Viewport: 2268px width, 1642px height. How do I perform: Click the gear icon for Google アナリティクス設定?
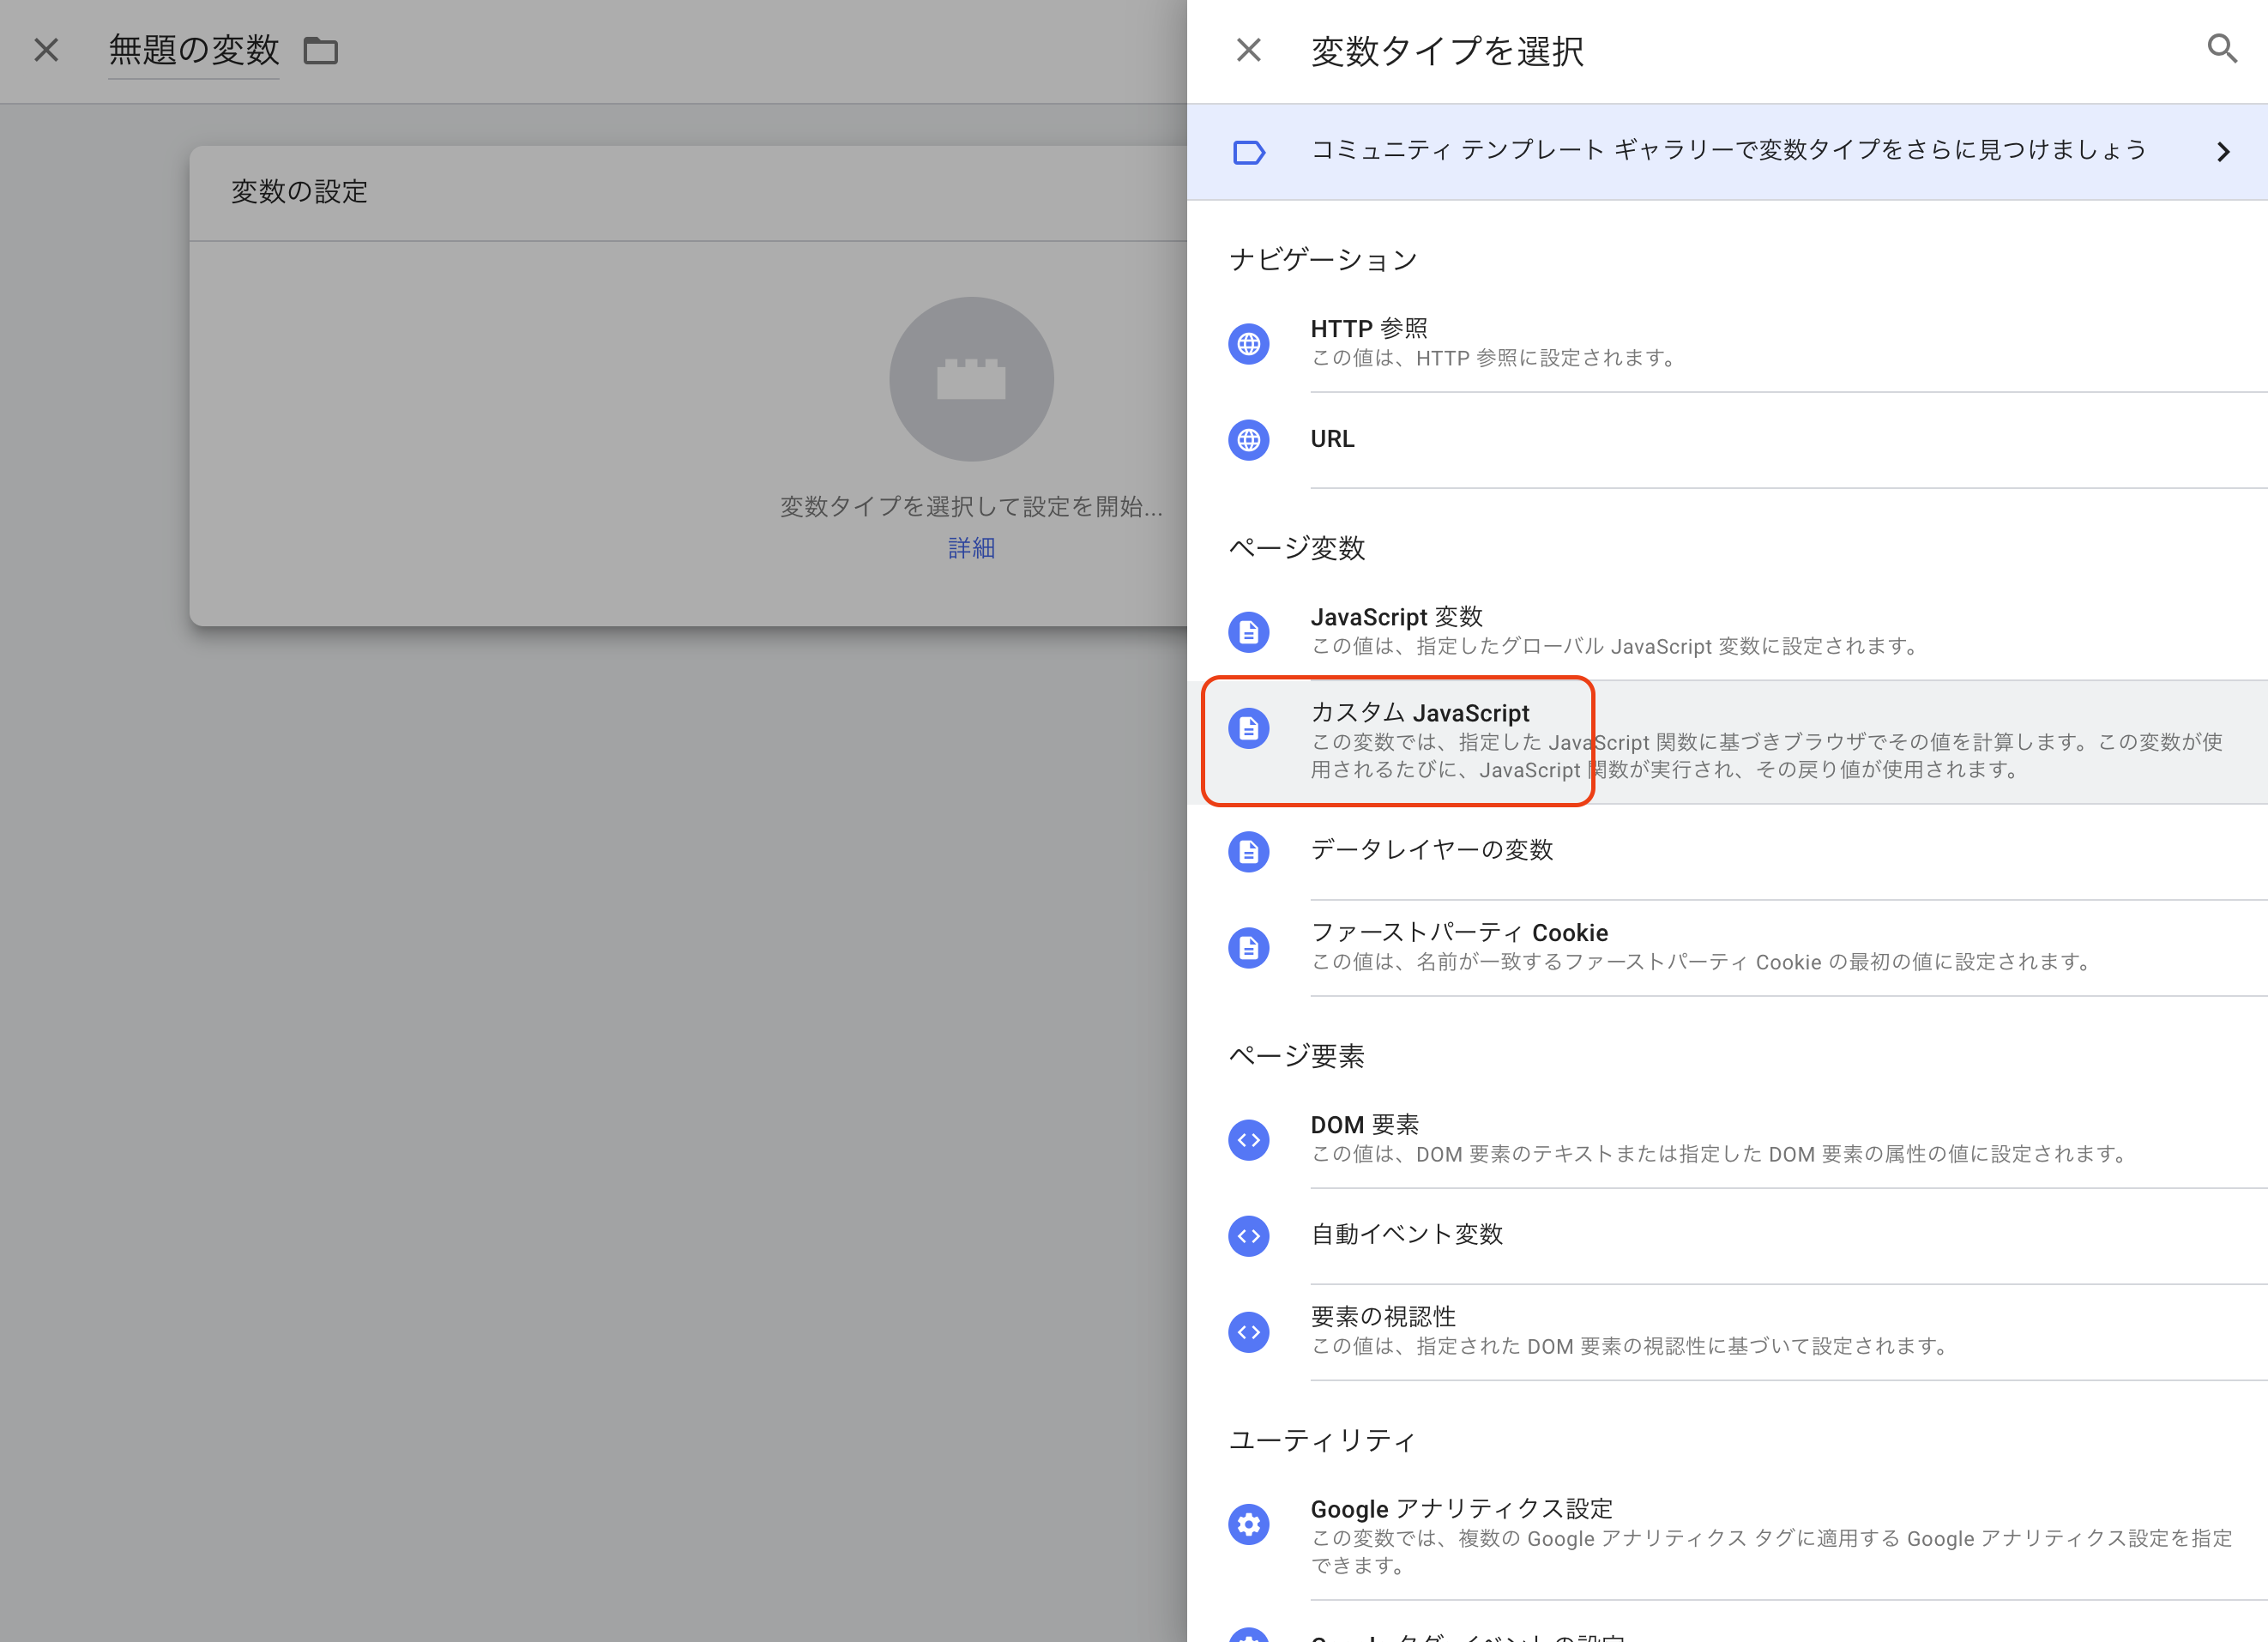point(1248,1524)
